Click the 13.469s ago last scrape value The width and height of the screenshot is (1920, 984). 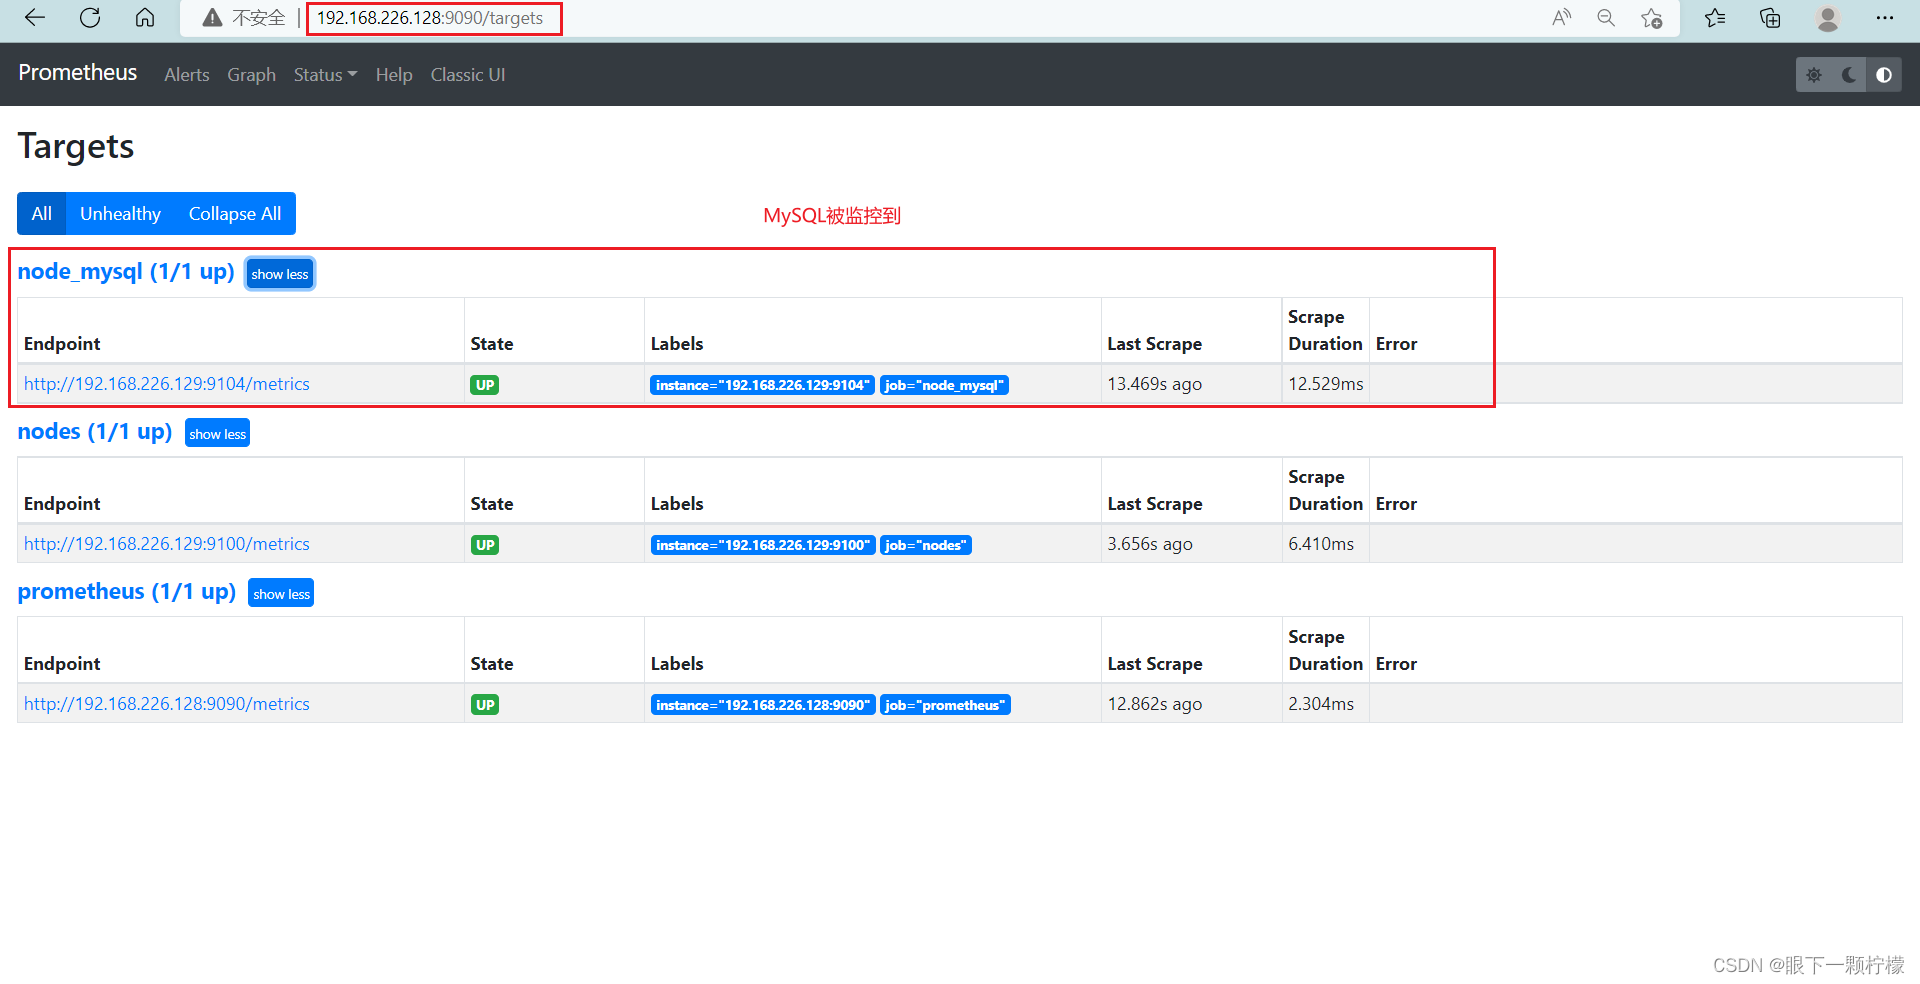(x=1155, y=384)
